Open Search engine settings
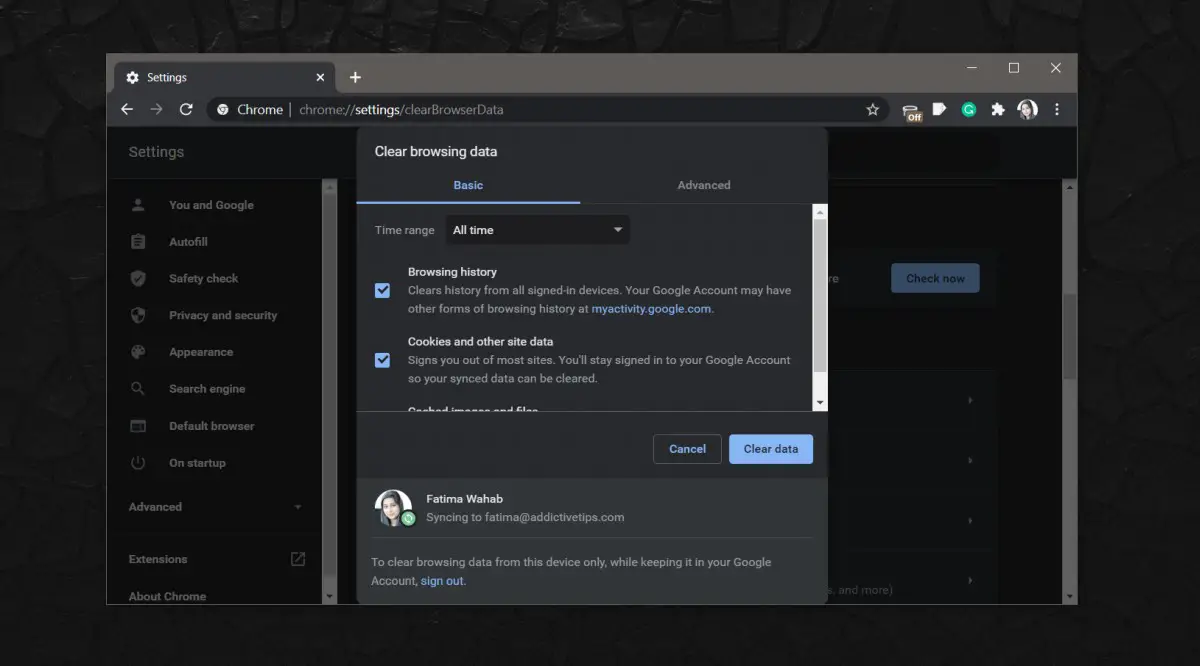 (207, 389)
